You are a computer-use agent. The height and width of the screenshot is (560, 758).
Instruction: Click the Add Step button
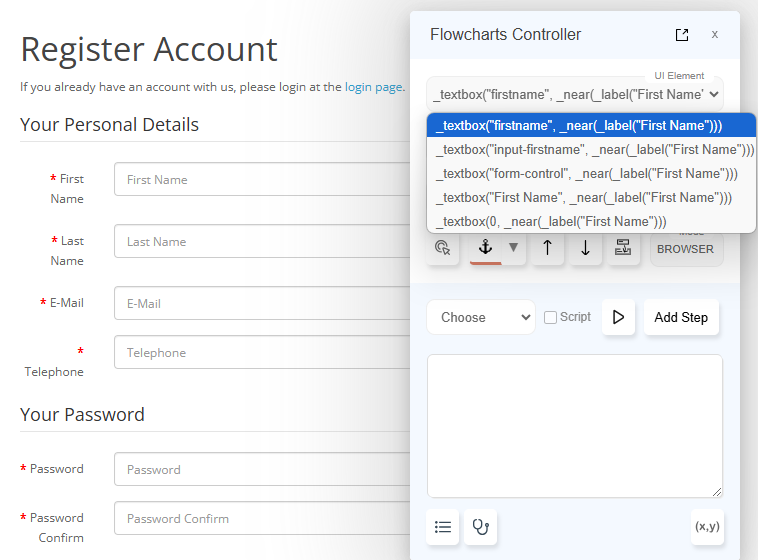(680, 317)
